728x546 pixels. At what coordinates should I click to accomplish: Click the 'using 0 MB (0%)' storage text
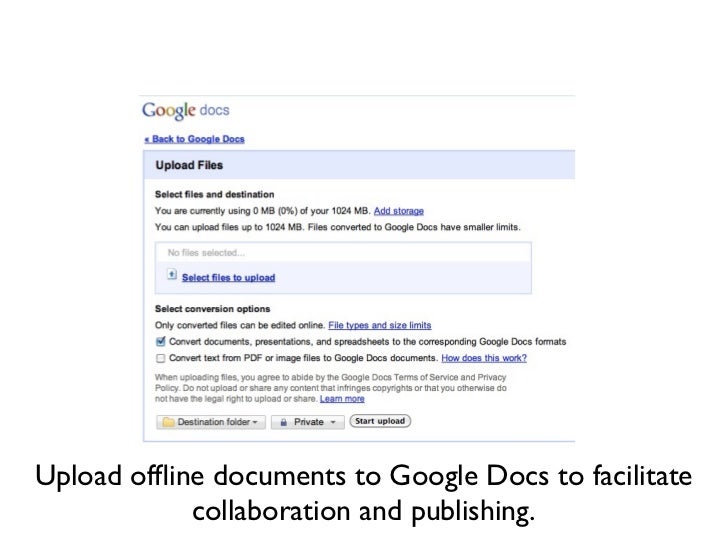[x=263, y=211]
